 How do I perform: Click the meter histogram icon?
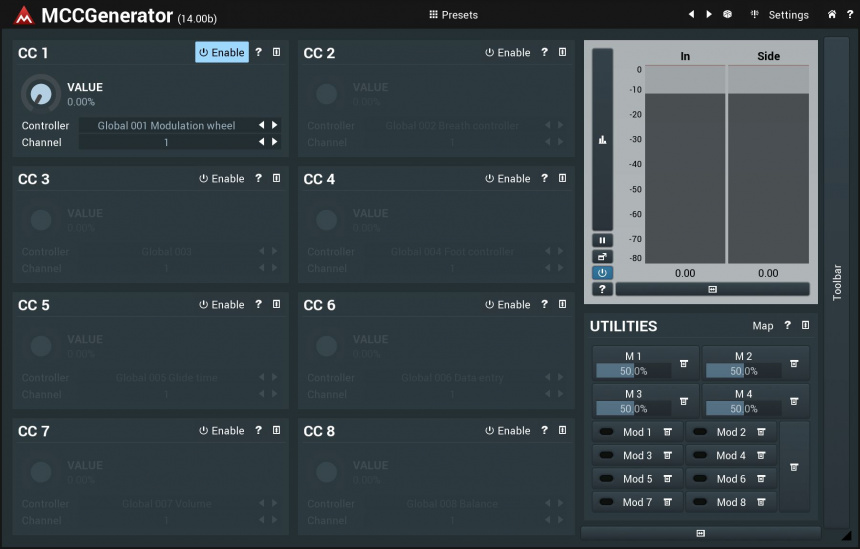tap(602, 139)
